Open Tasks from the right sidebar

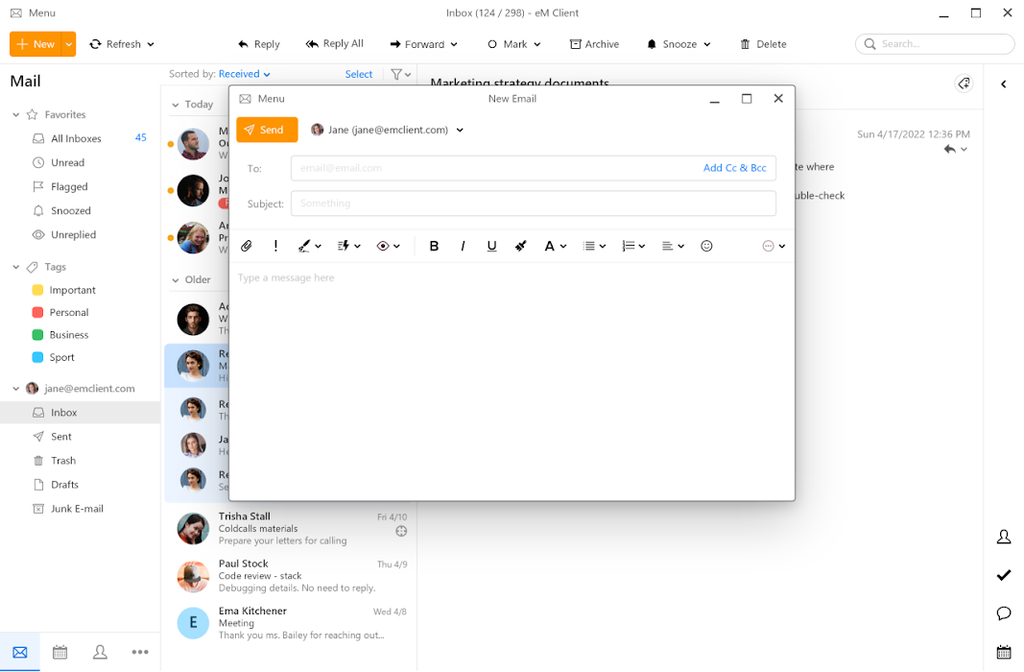click(x=1003, y=575)
